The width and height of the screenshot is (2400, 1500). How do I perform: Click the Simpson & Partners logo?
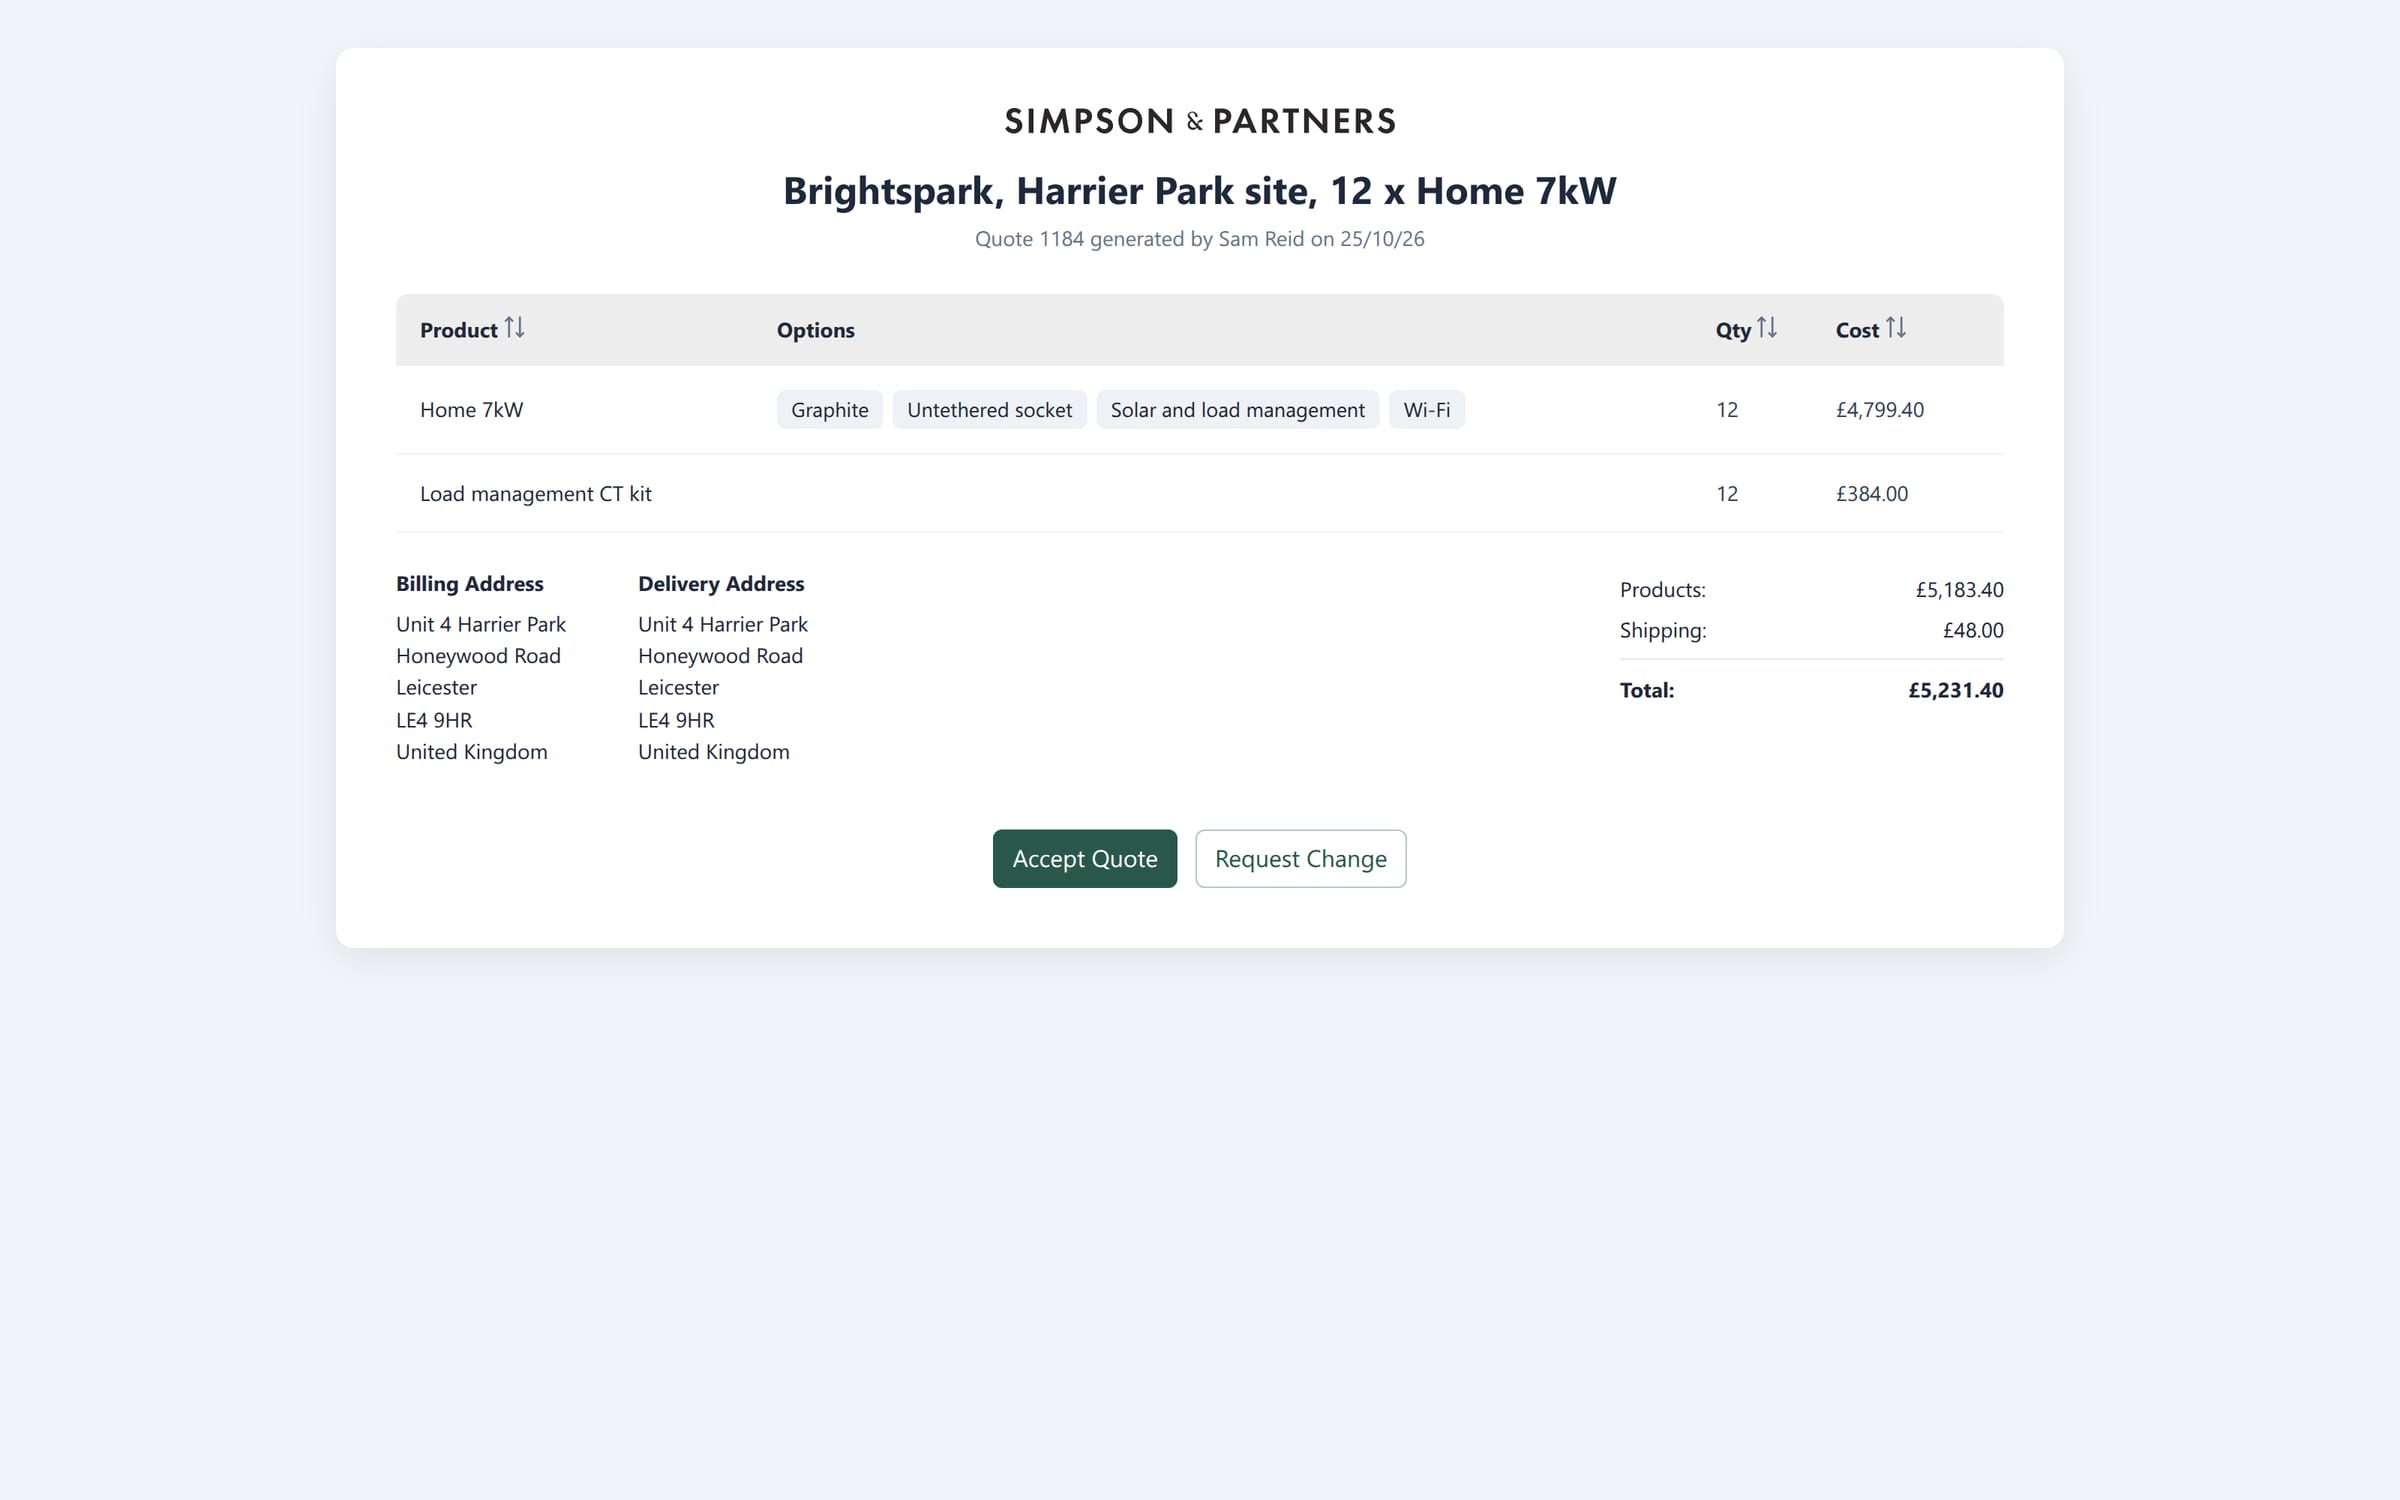tap(1200, 121)
